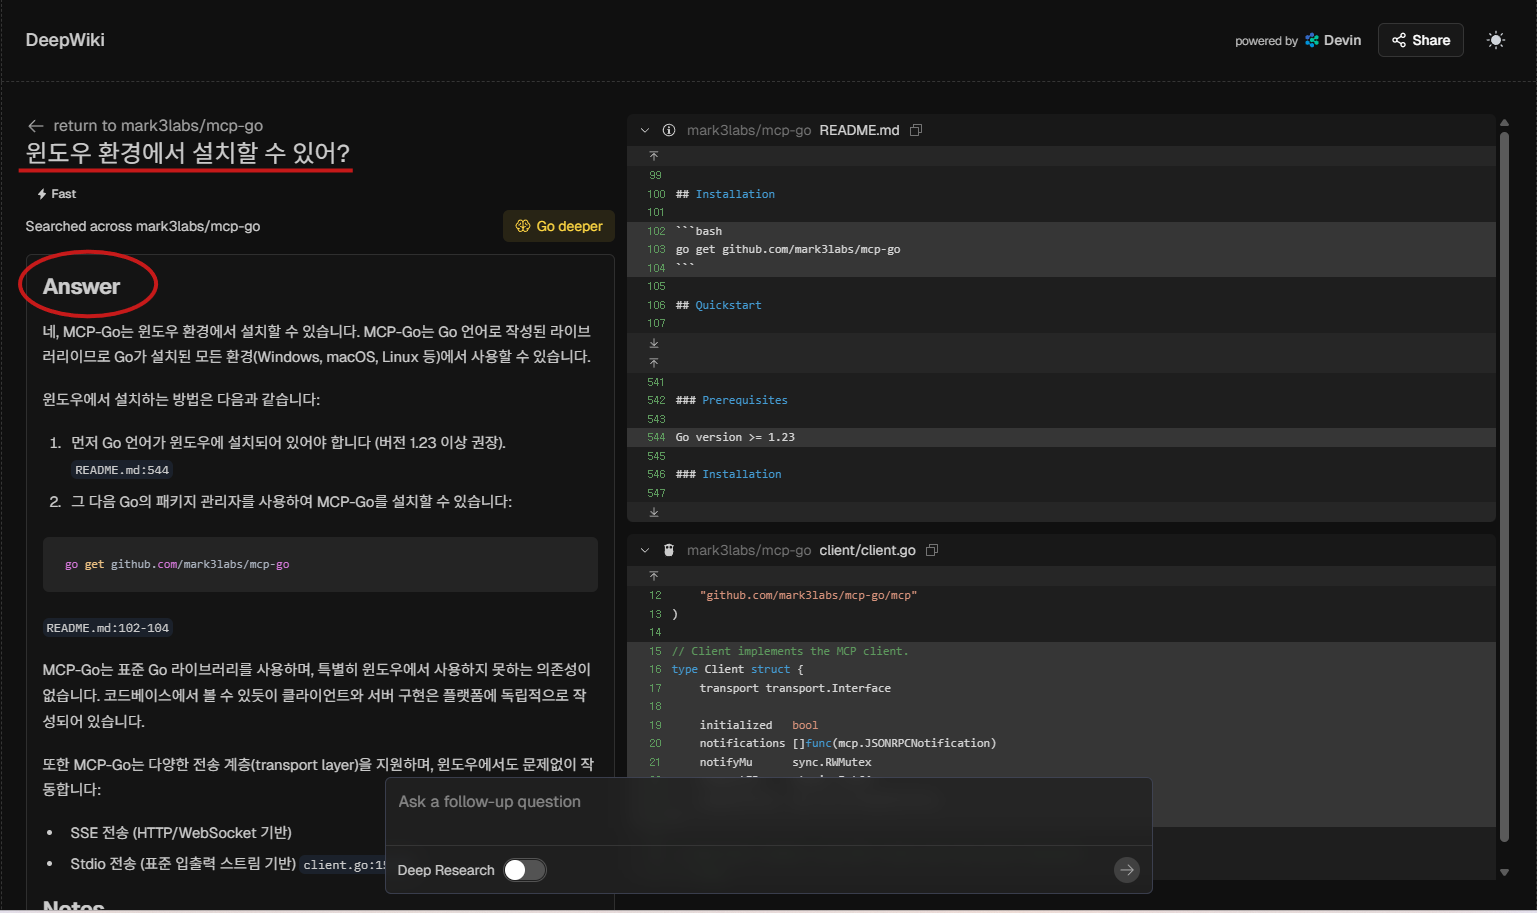
Task: Click the 'Go version >= 1.23' line 544
Action: coord(735,437)
